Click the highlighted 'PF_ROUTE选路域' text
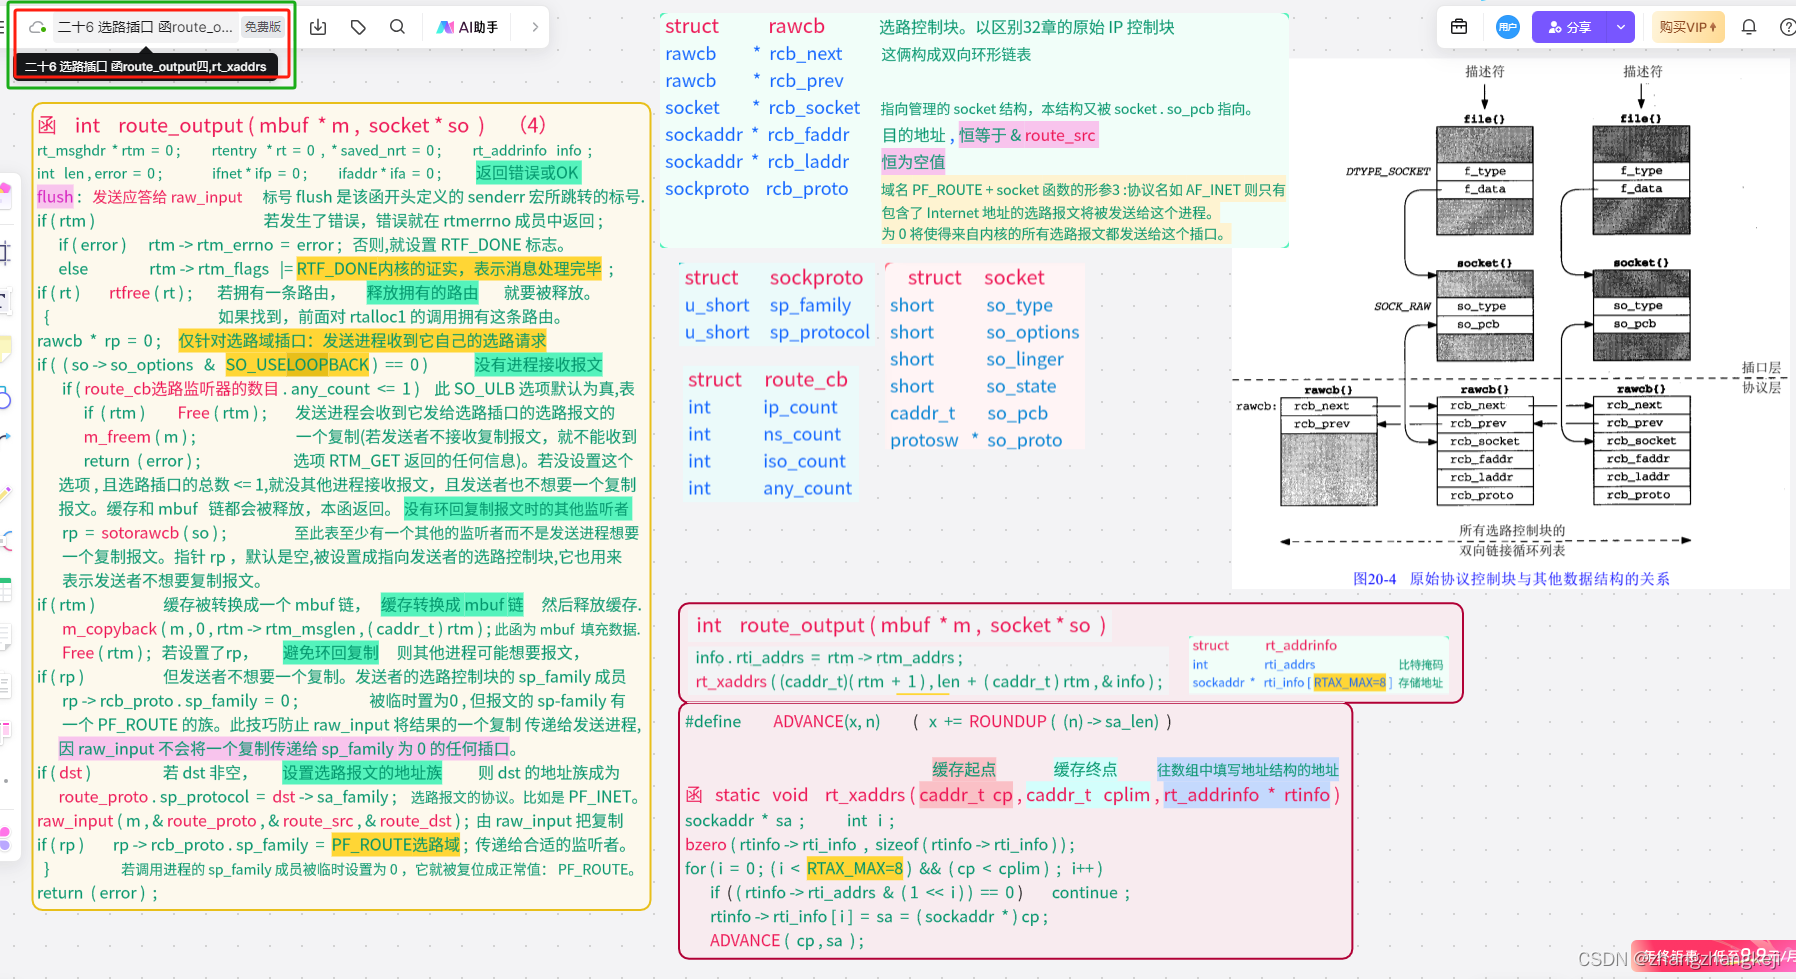The image size is (1796, 979). 396,845
